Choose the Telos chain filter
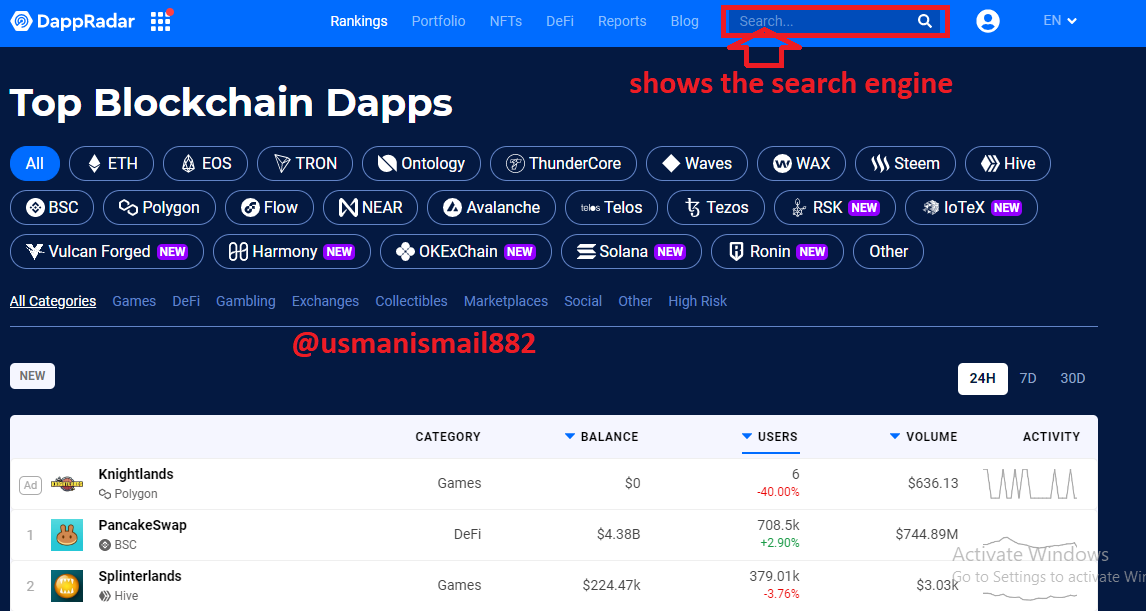Viewport: 1146px width, 611px height. point(611,208)
